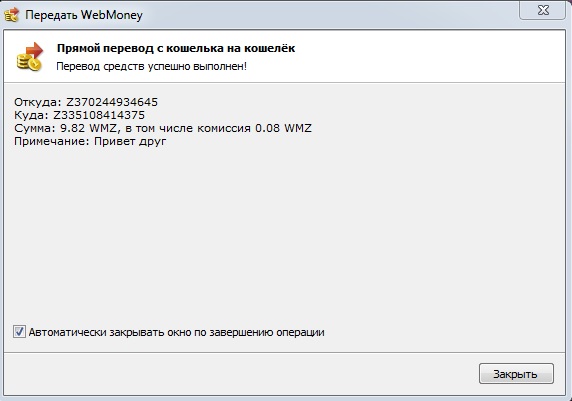
Task: Click the 'Куда:' label
Action: click(31, 115)
